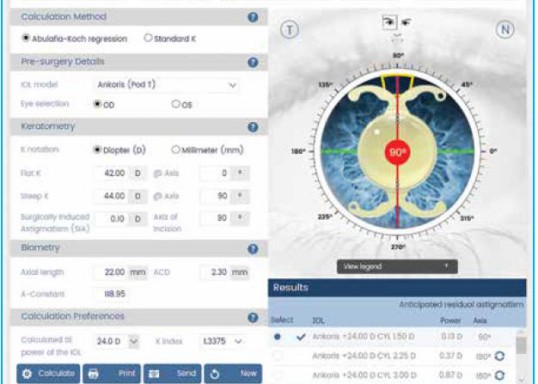Flip axis icon for CYL 2.25 D result
The width and height of the screenshot is (538, 384).
coord(500,356)
